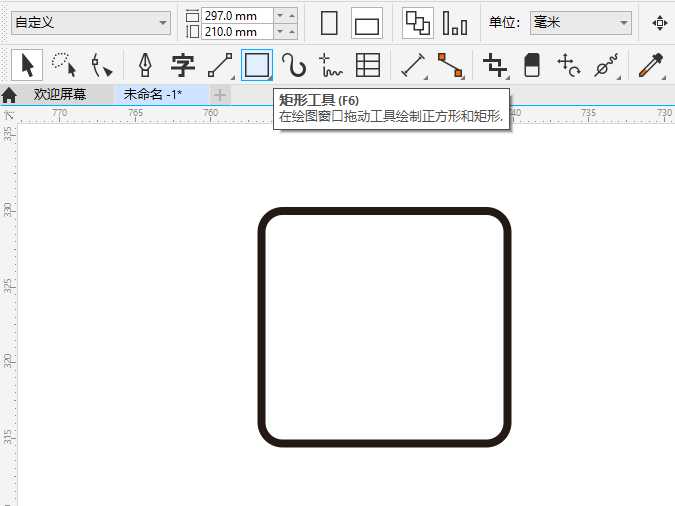Add a new document with plus tab

220,95
